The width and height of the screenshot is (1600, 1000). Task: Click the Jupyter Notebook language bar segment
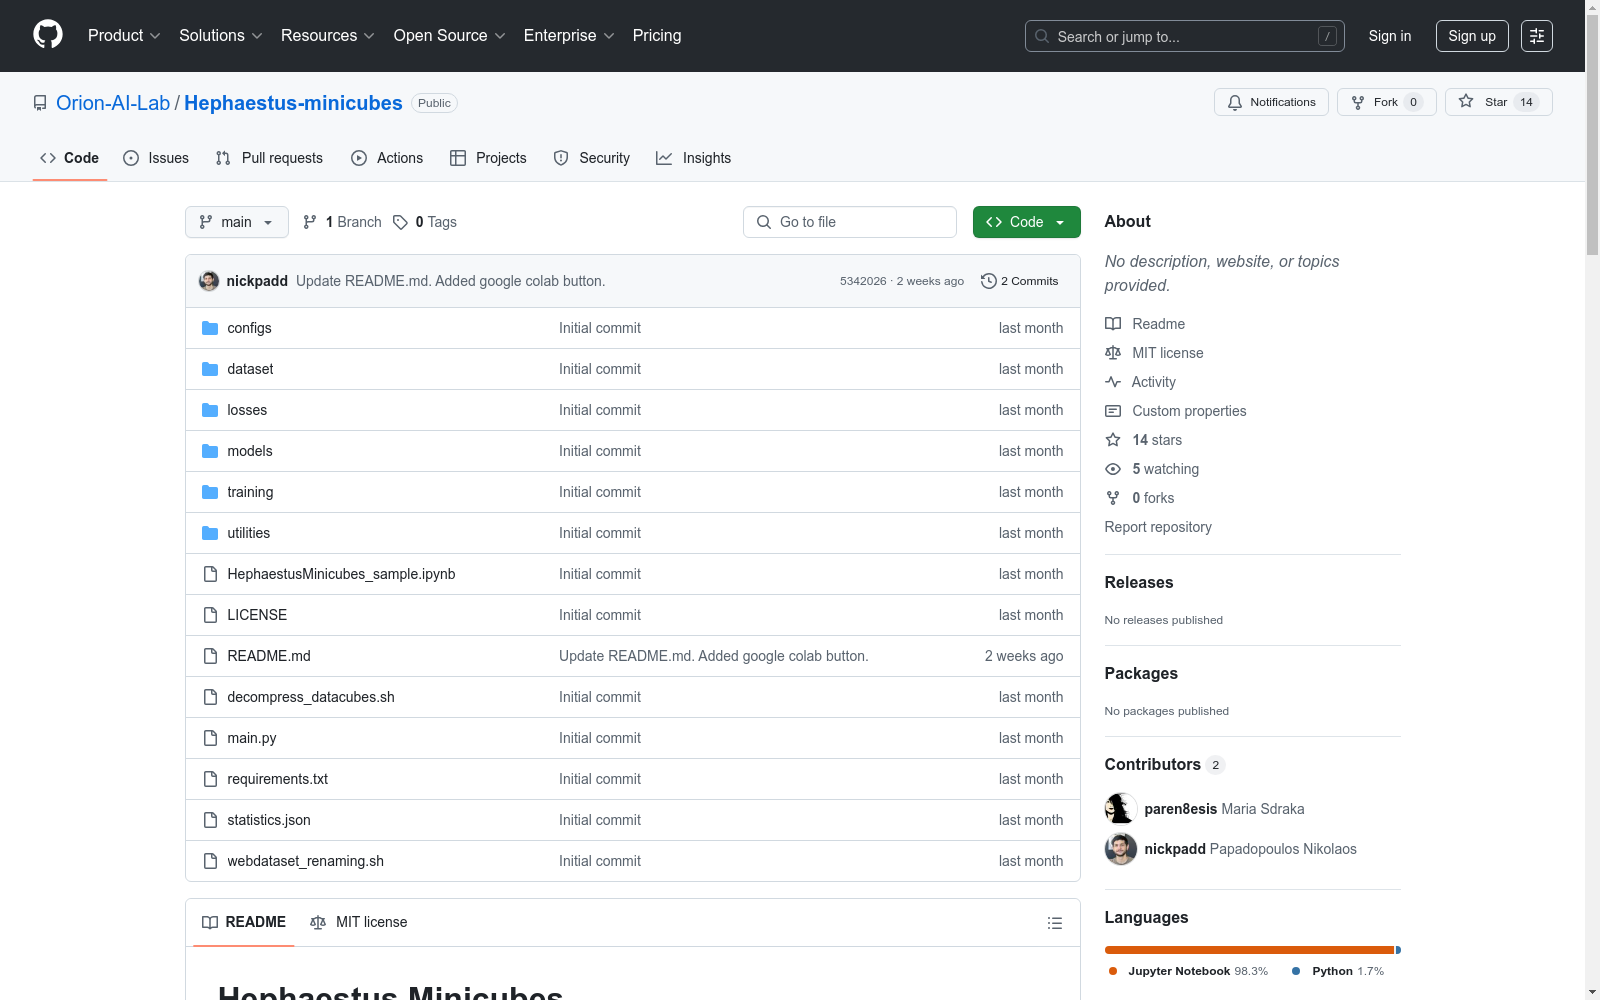tap(1249, 950)
